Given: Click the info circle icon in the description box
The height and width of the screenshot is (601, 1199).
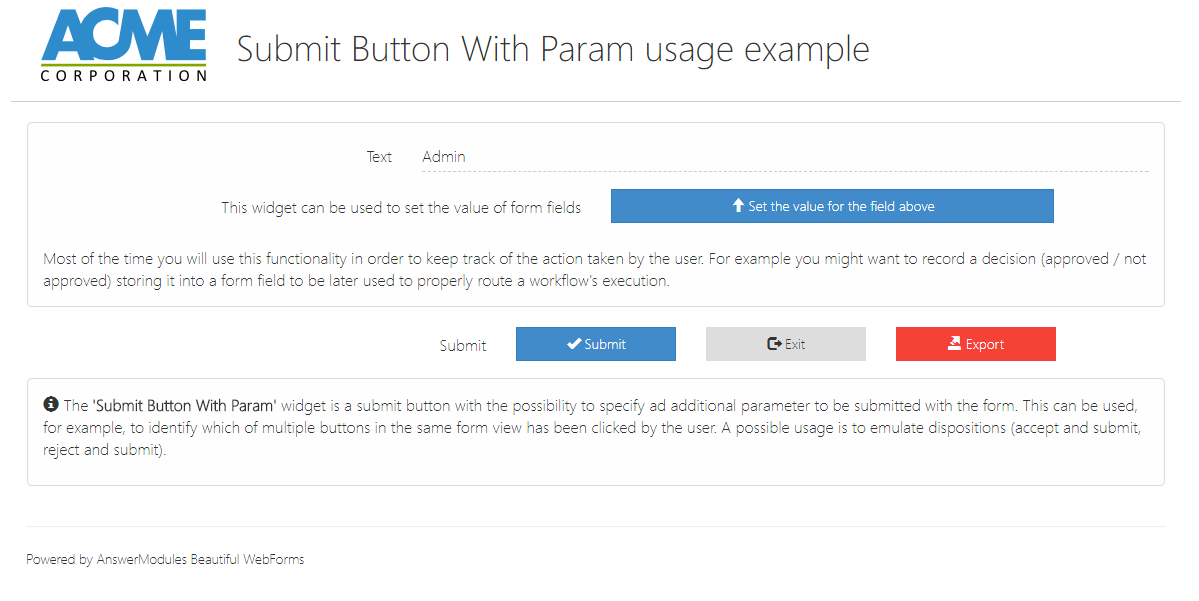Looking at the screenshot, I should [x=50, y=405].
